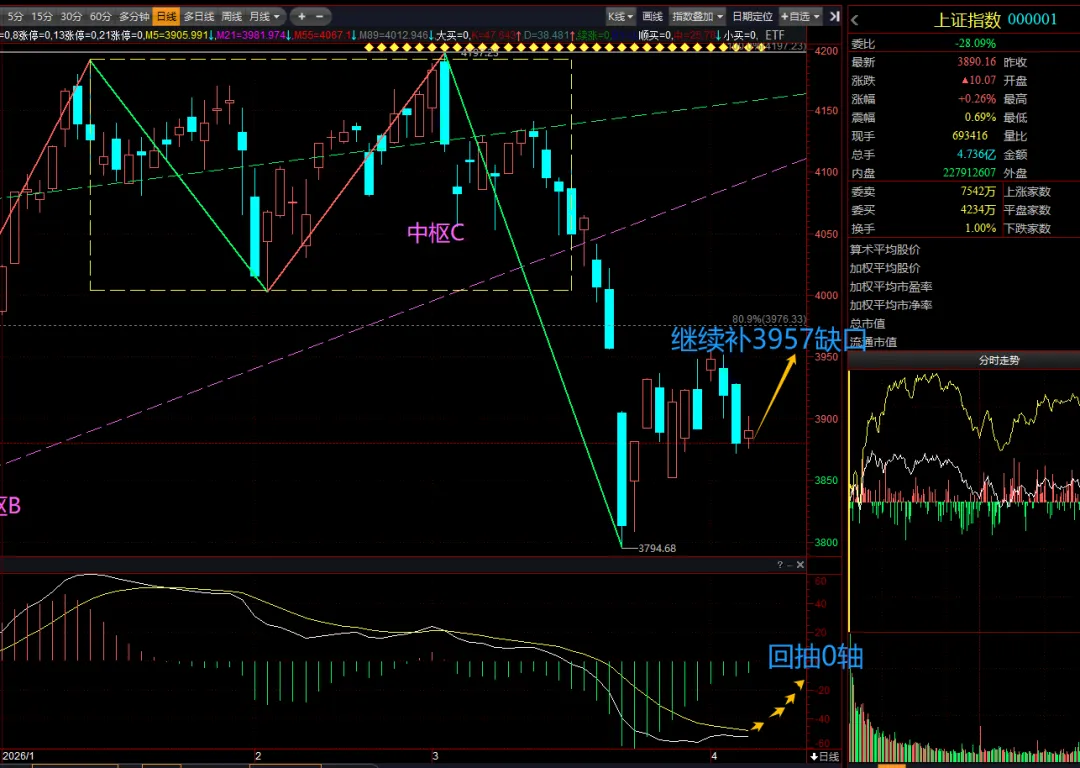Click the ETF label in indicator bar
Viewport: 1080px width, 768px height.
[774, 35]
